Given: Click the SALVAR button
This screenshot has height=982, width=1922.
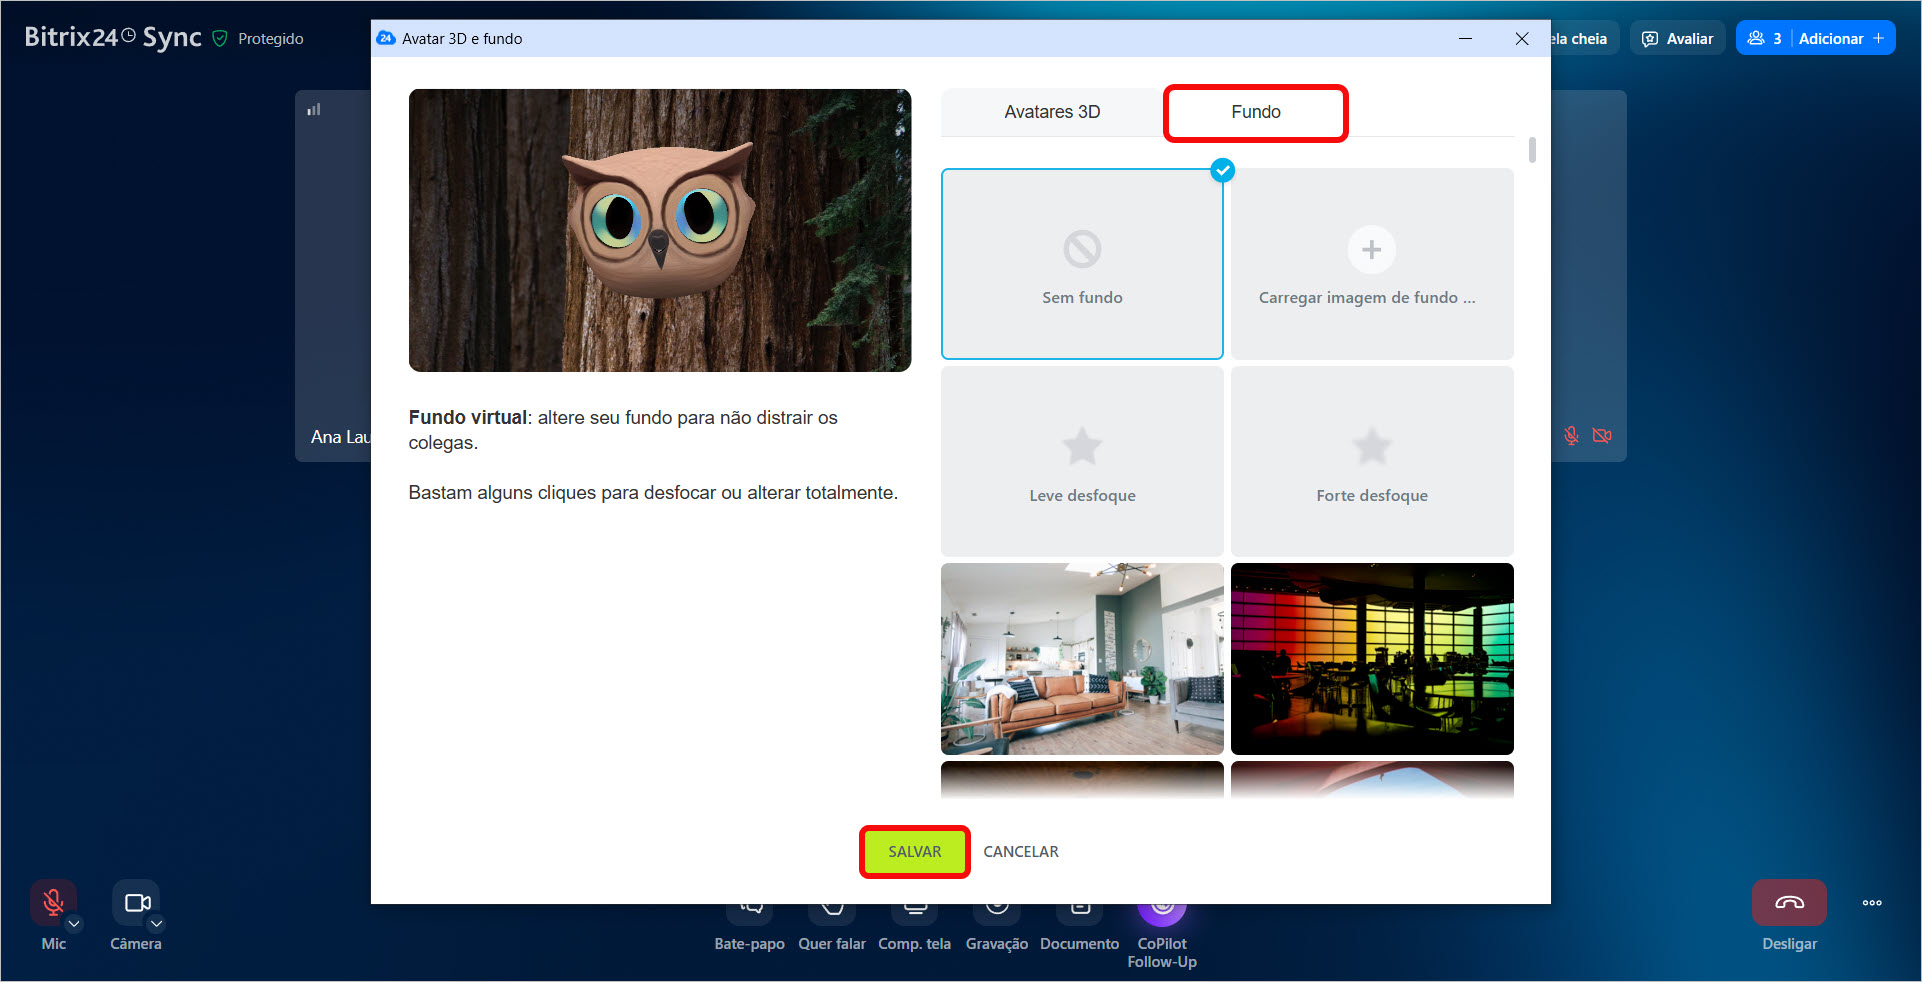Looking at the screenshot, I should (914, 852).
